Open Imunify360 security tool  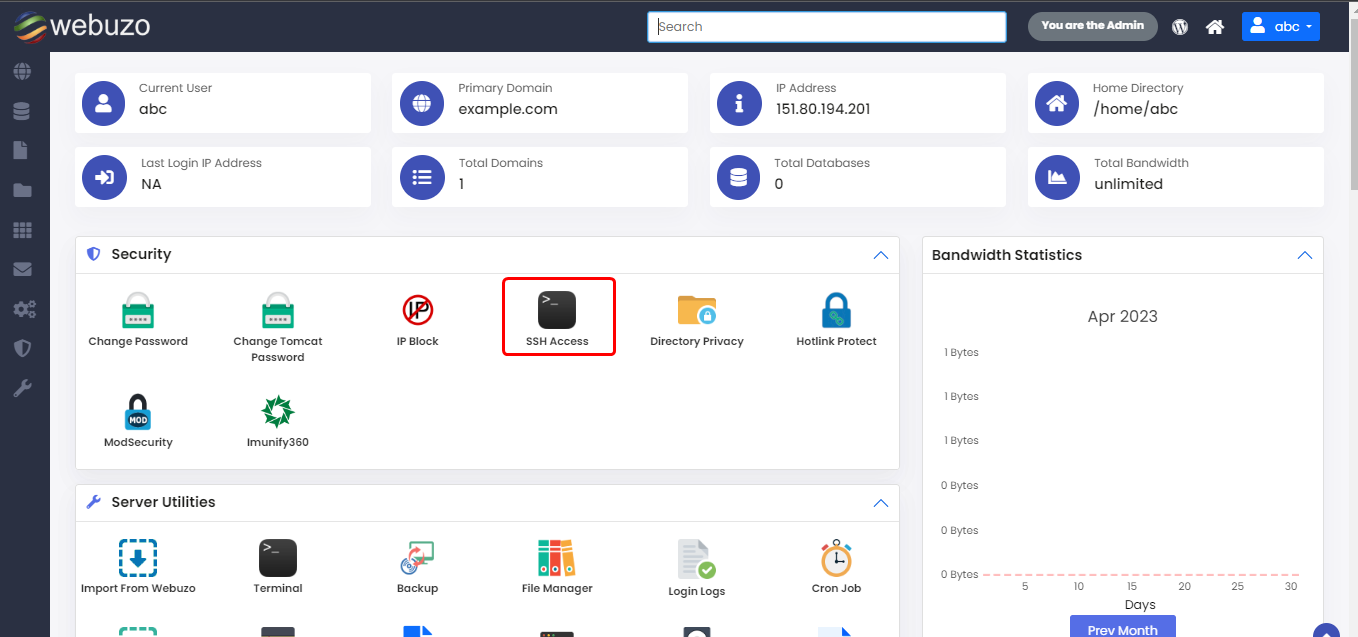[277, 419]
